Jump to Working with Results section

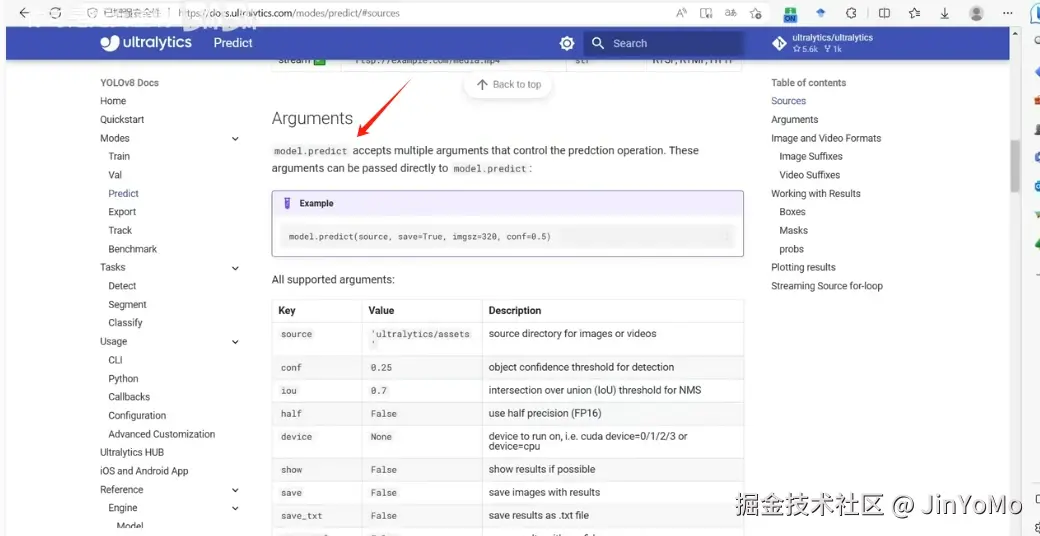[x=816, y=194]
